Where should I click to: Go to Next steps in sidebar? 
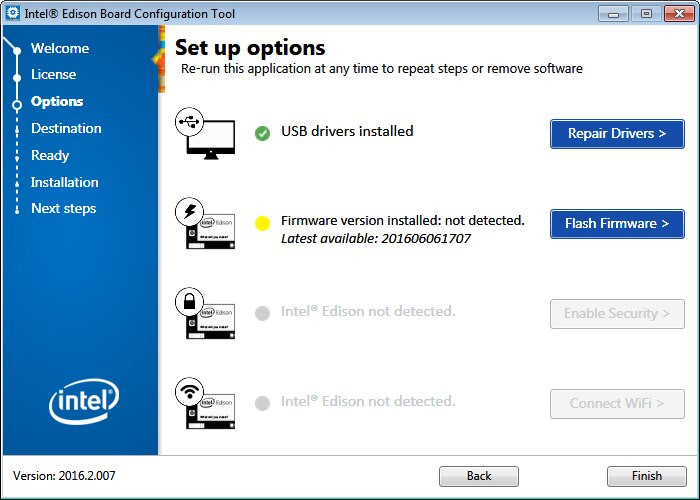[63, 208]
